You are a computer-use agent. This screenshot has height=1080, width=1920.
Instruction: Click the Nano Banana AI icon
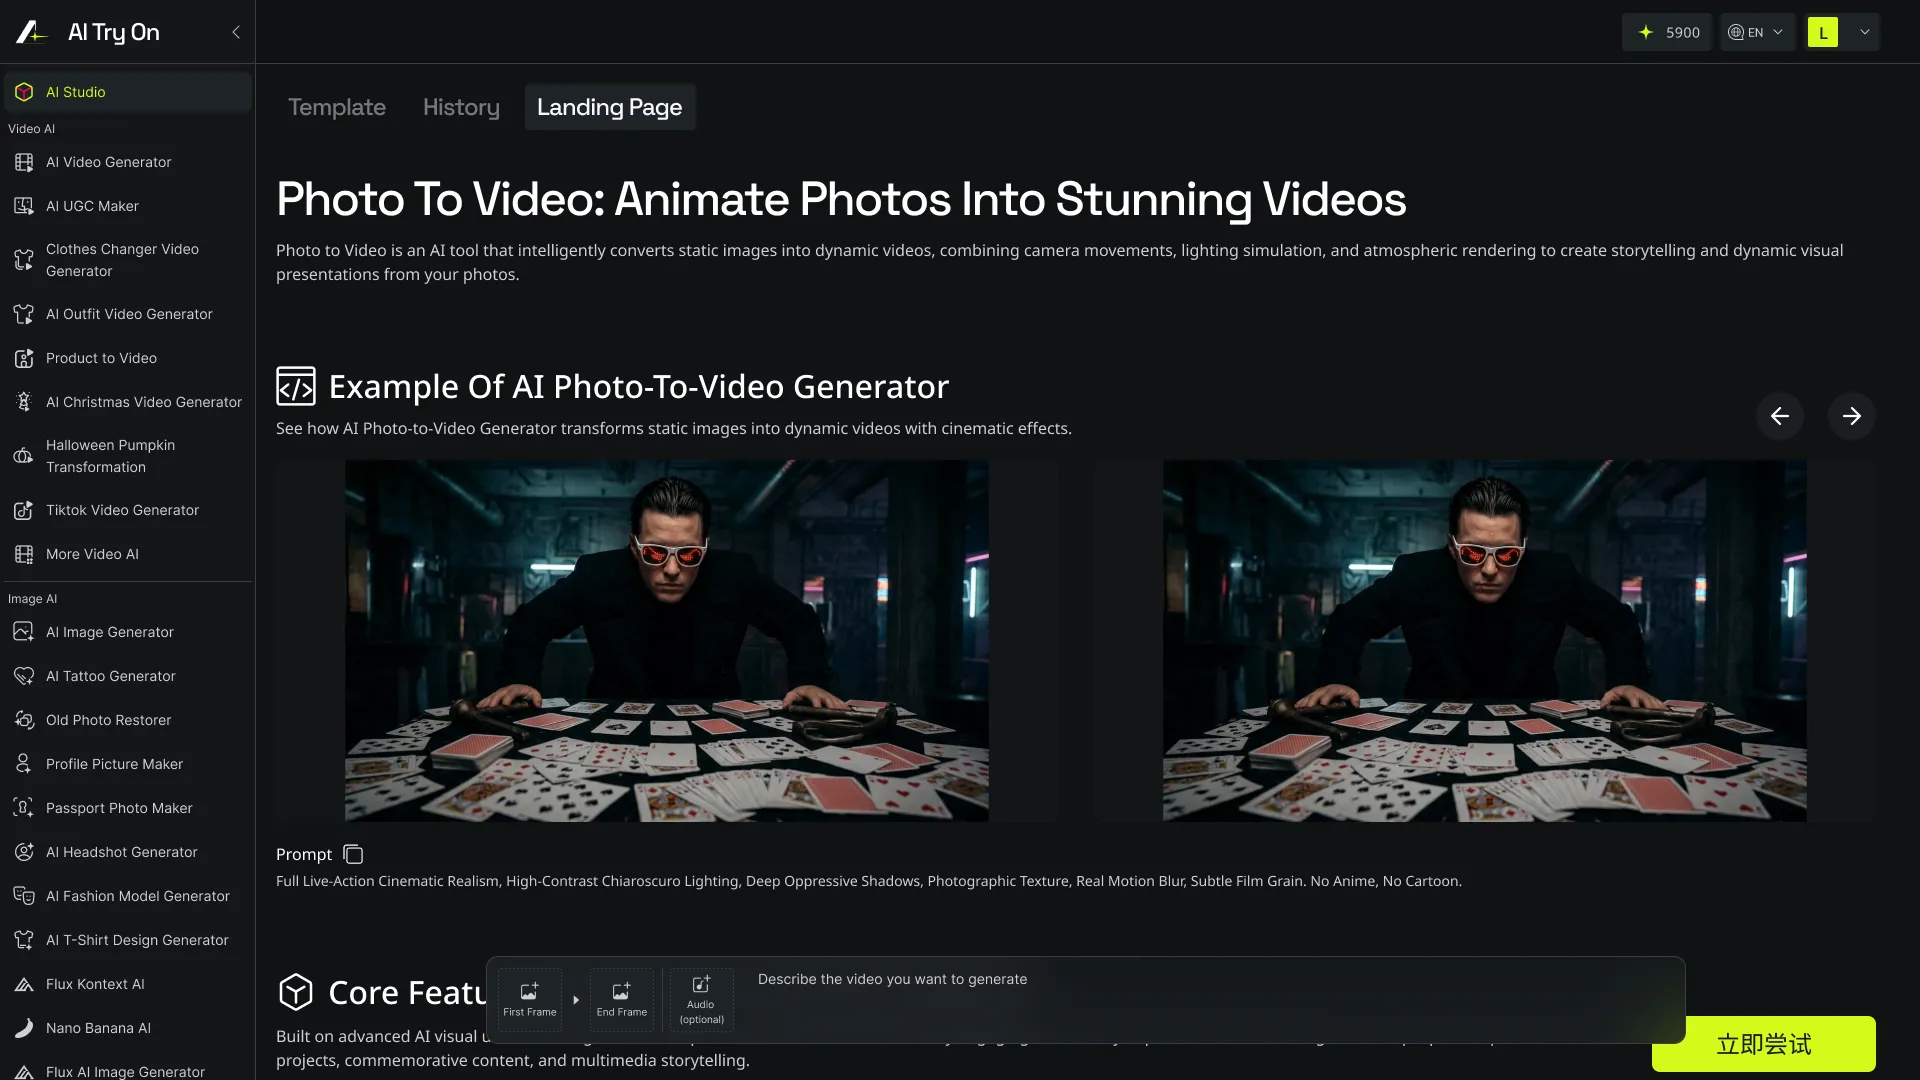pos(24,1028)
